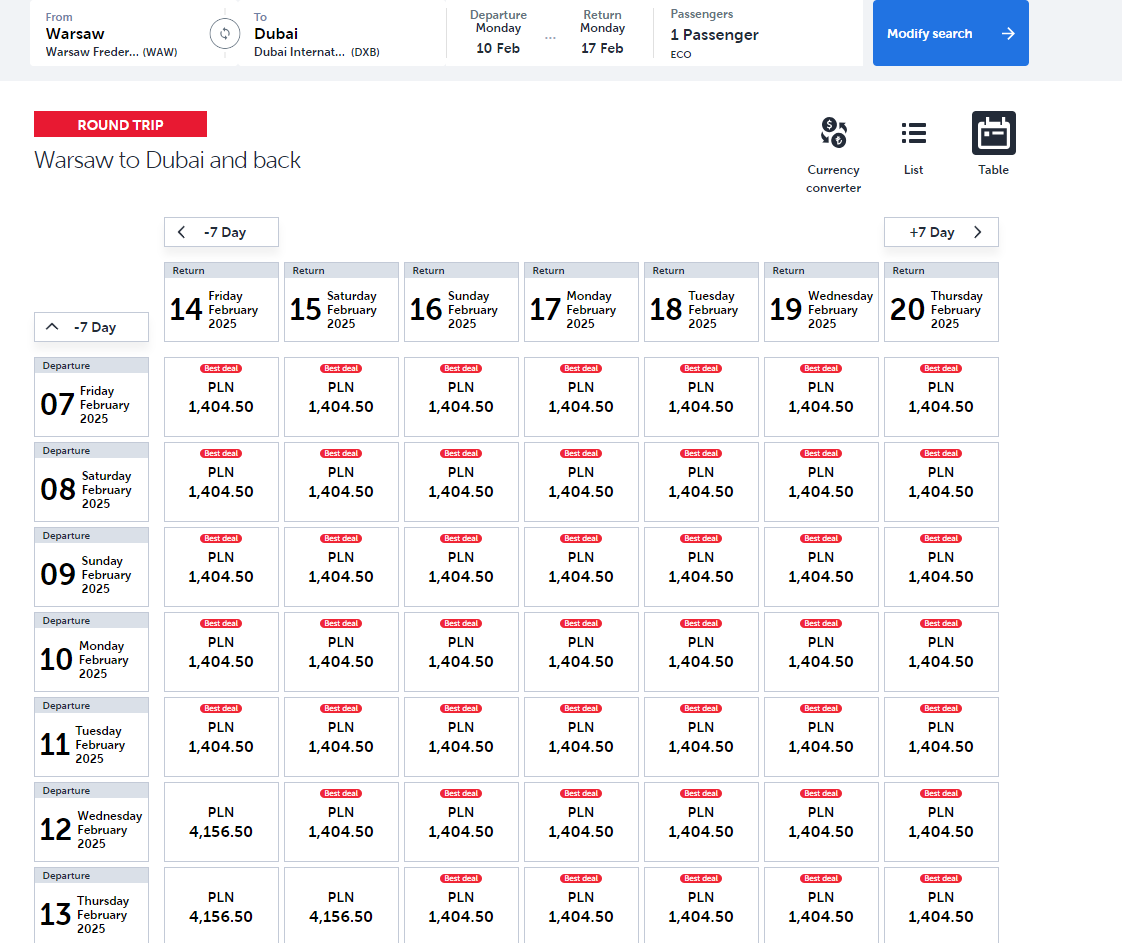Viewport: 1122px width, 943px height.
Task: Change the departure date 10 Feb
Action: pyautogui.click(x=498, y=33)
